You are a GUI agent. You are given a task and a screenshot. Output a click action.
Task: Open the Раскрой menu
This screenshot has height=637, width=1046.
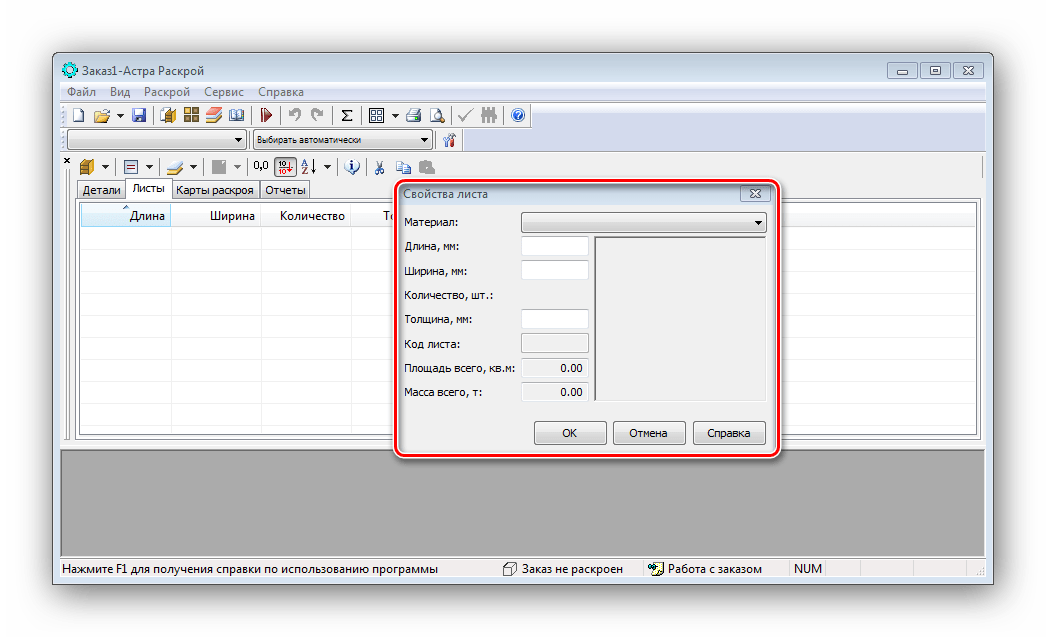[x=167, y=92]
